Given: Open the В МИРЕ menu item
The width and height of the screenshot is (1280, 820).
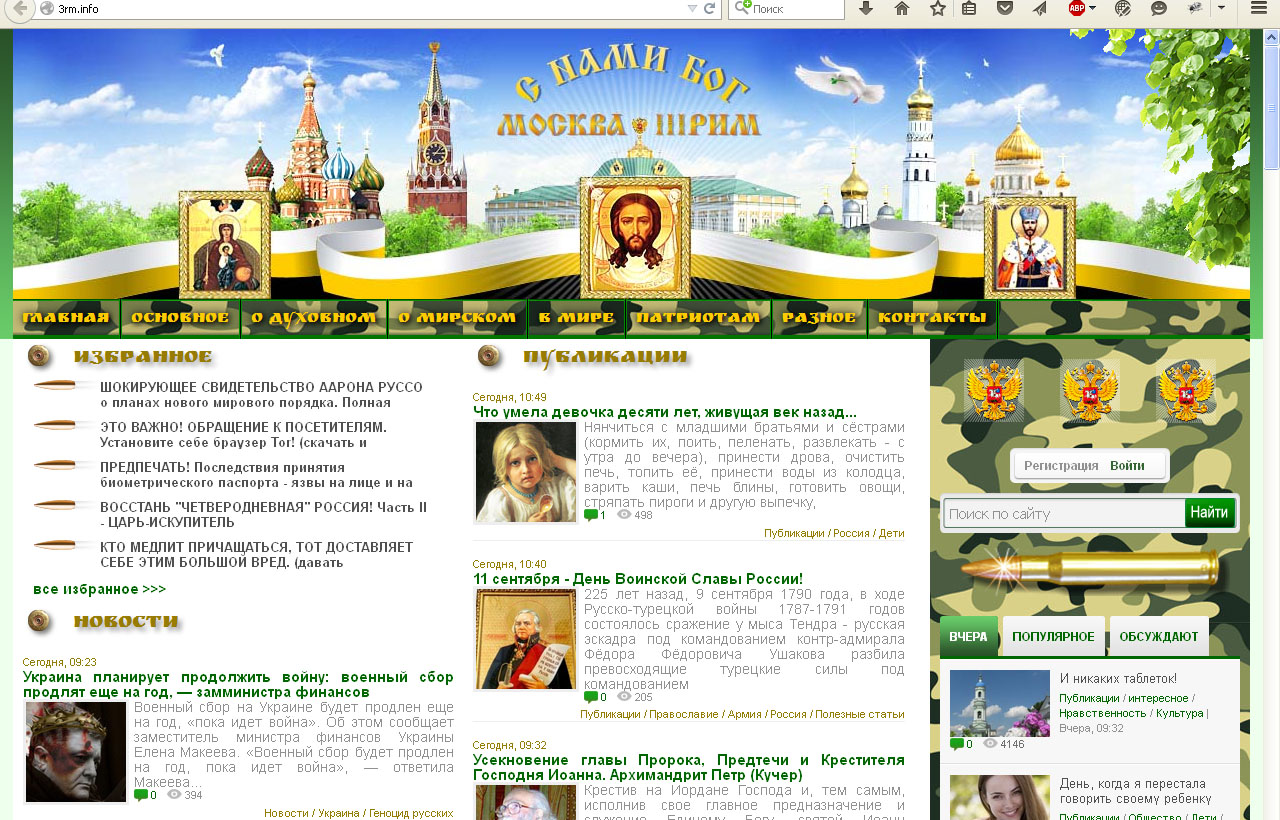Looking at the screenshot, I should click(576, 318).
